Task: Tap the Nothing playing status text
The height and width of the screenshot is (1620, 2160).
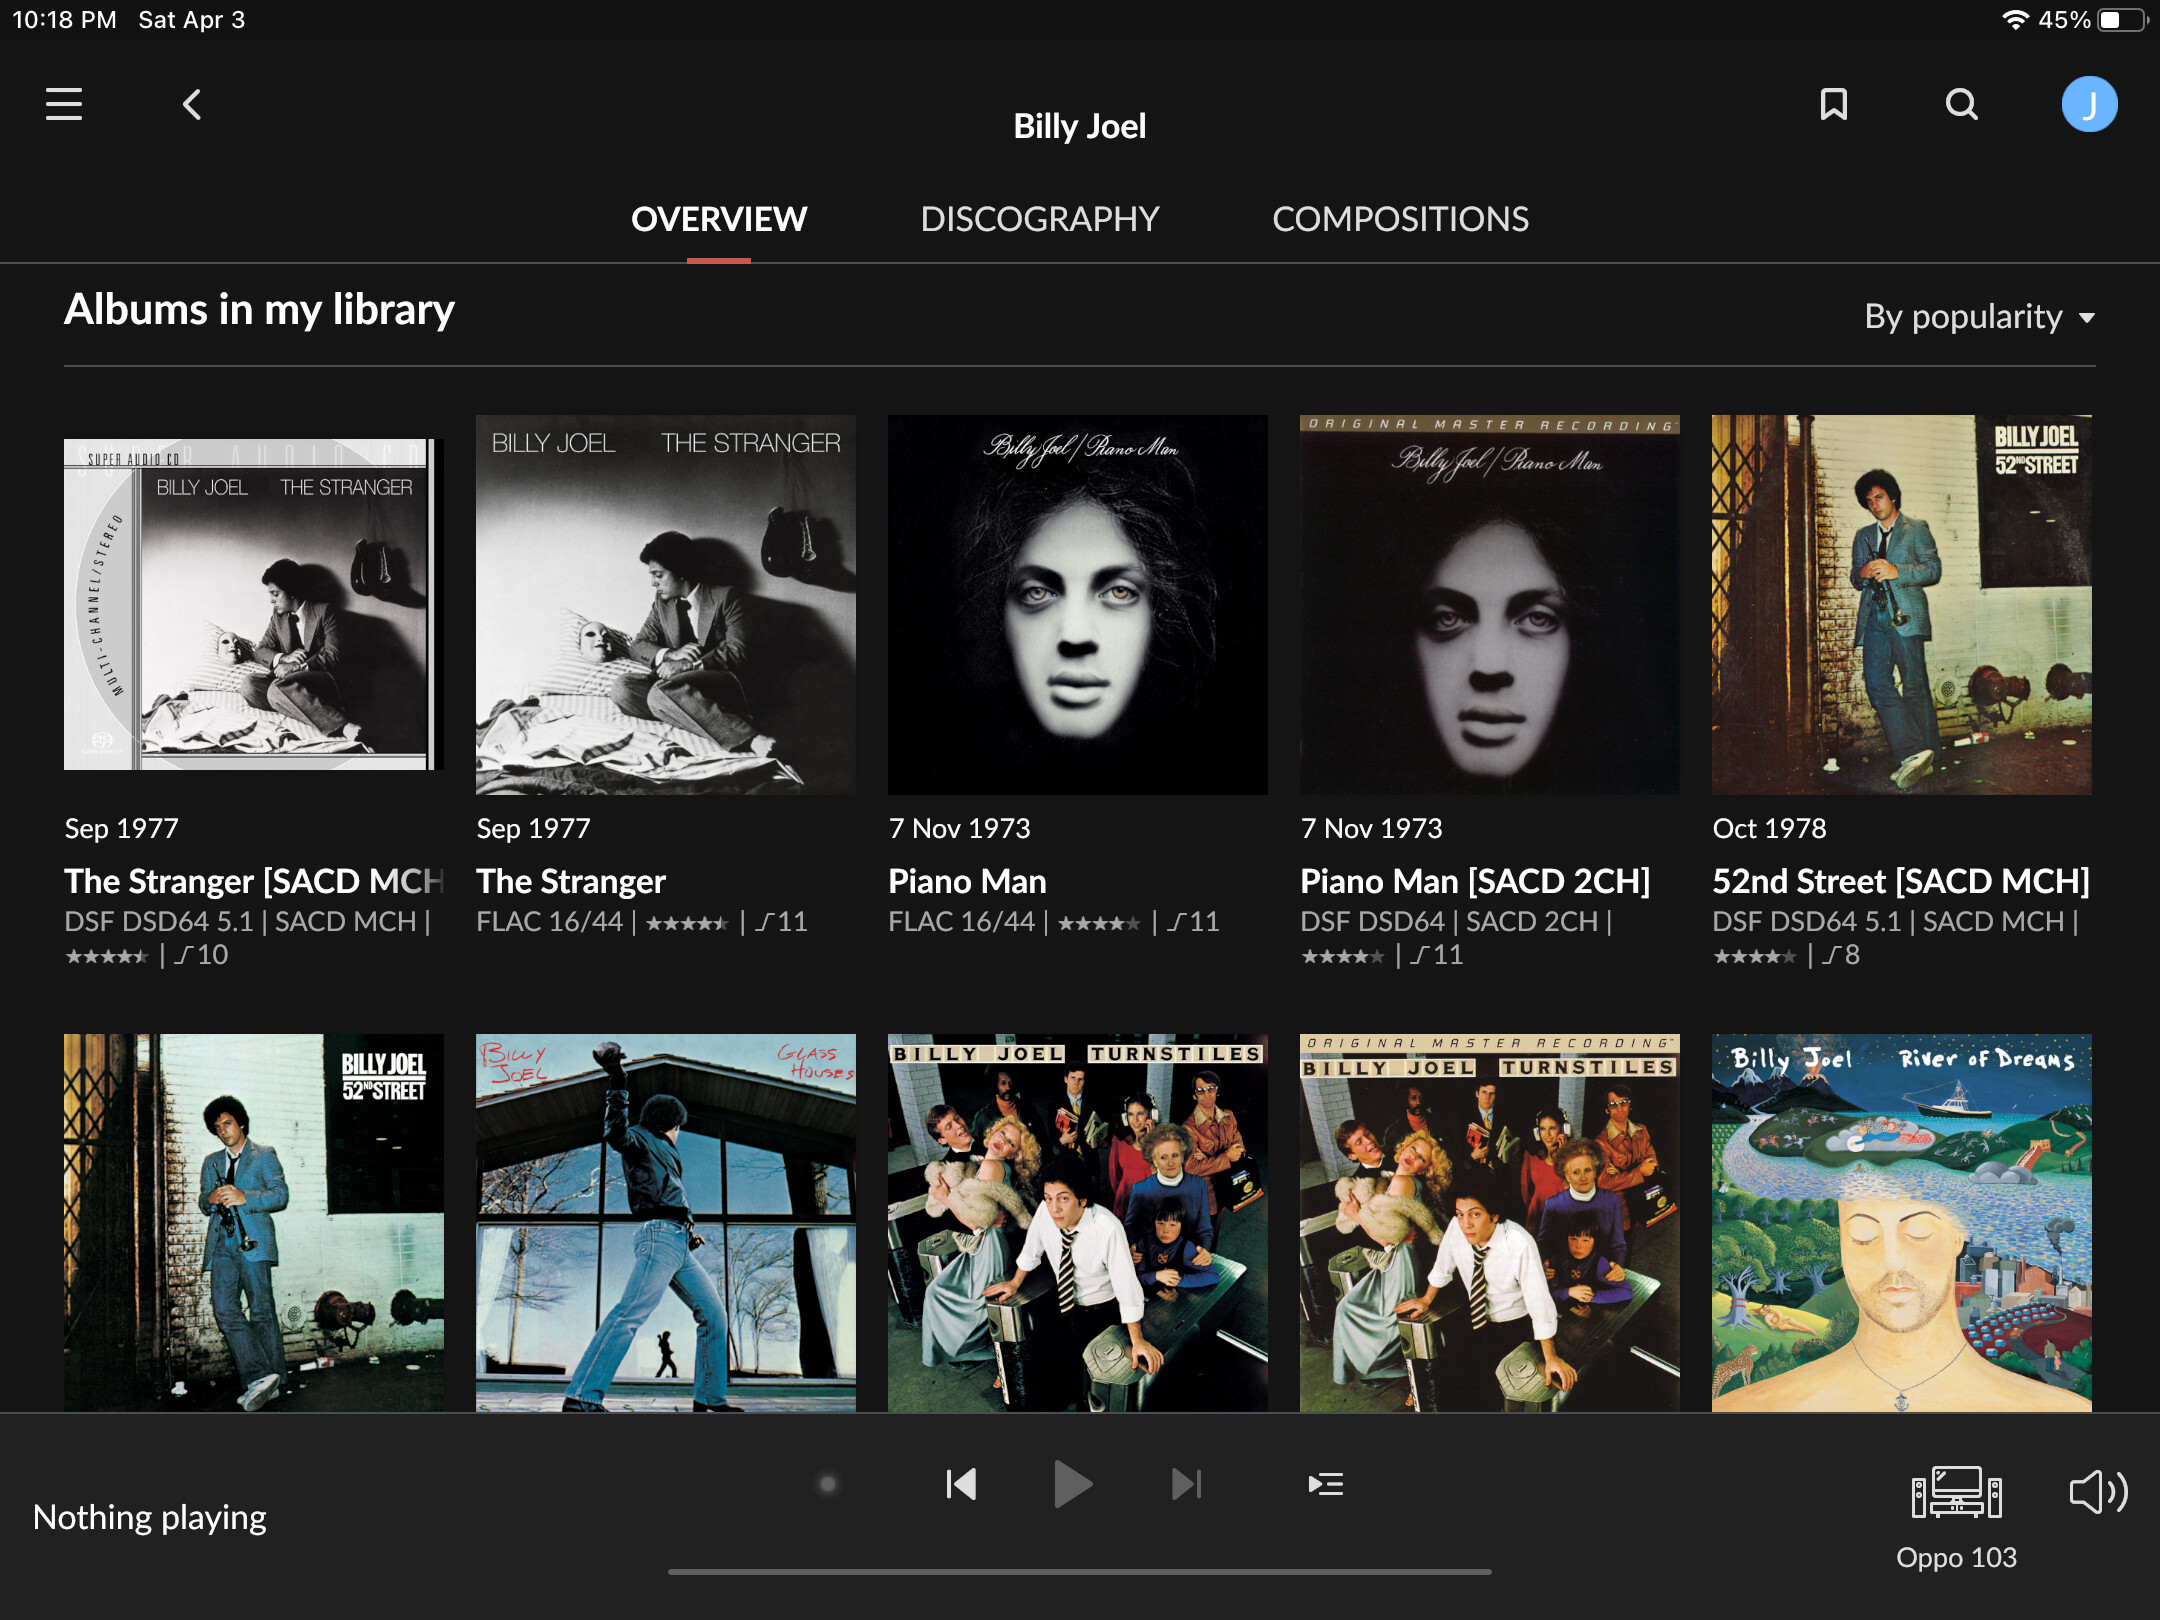Action: [x=150, y=1517]
